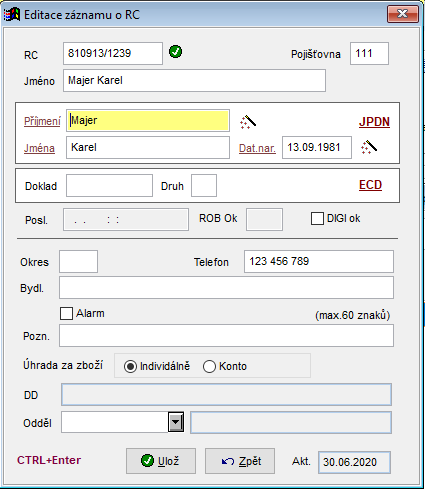Click the Bydl. address field

226,287
